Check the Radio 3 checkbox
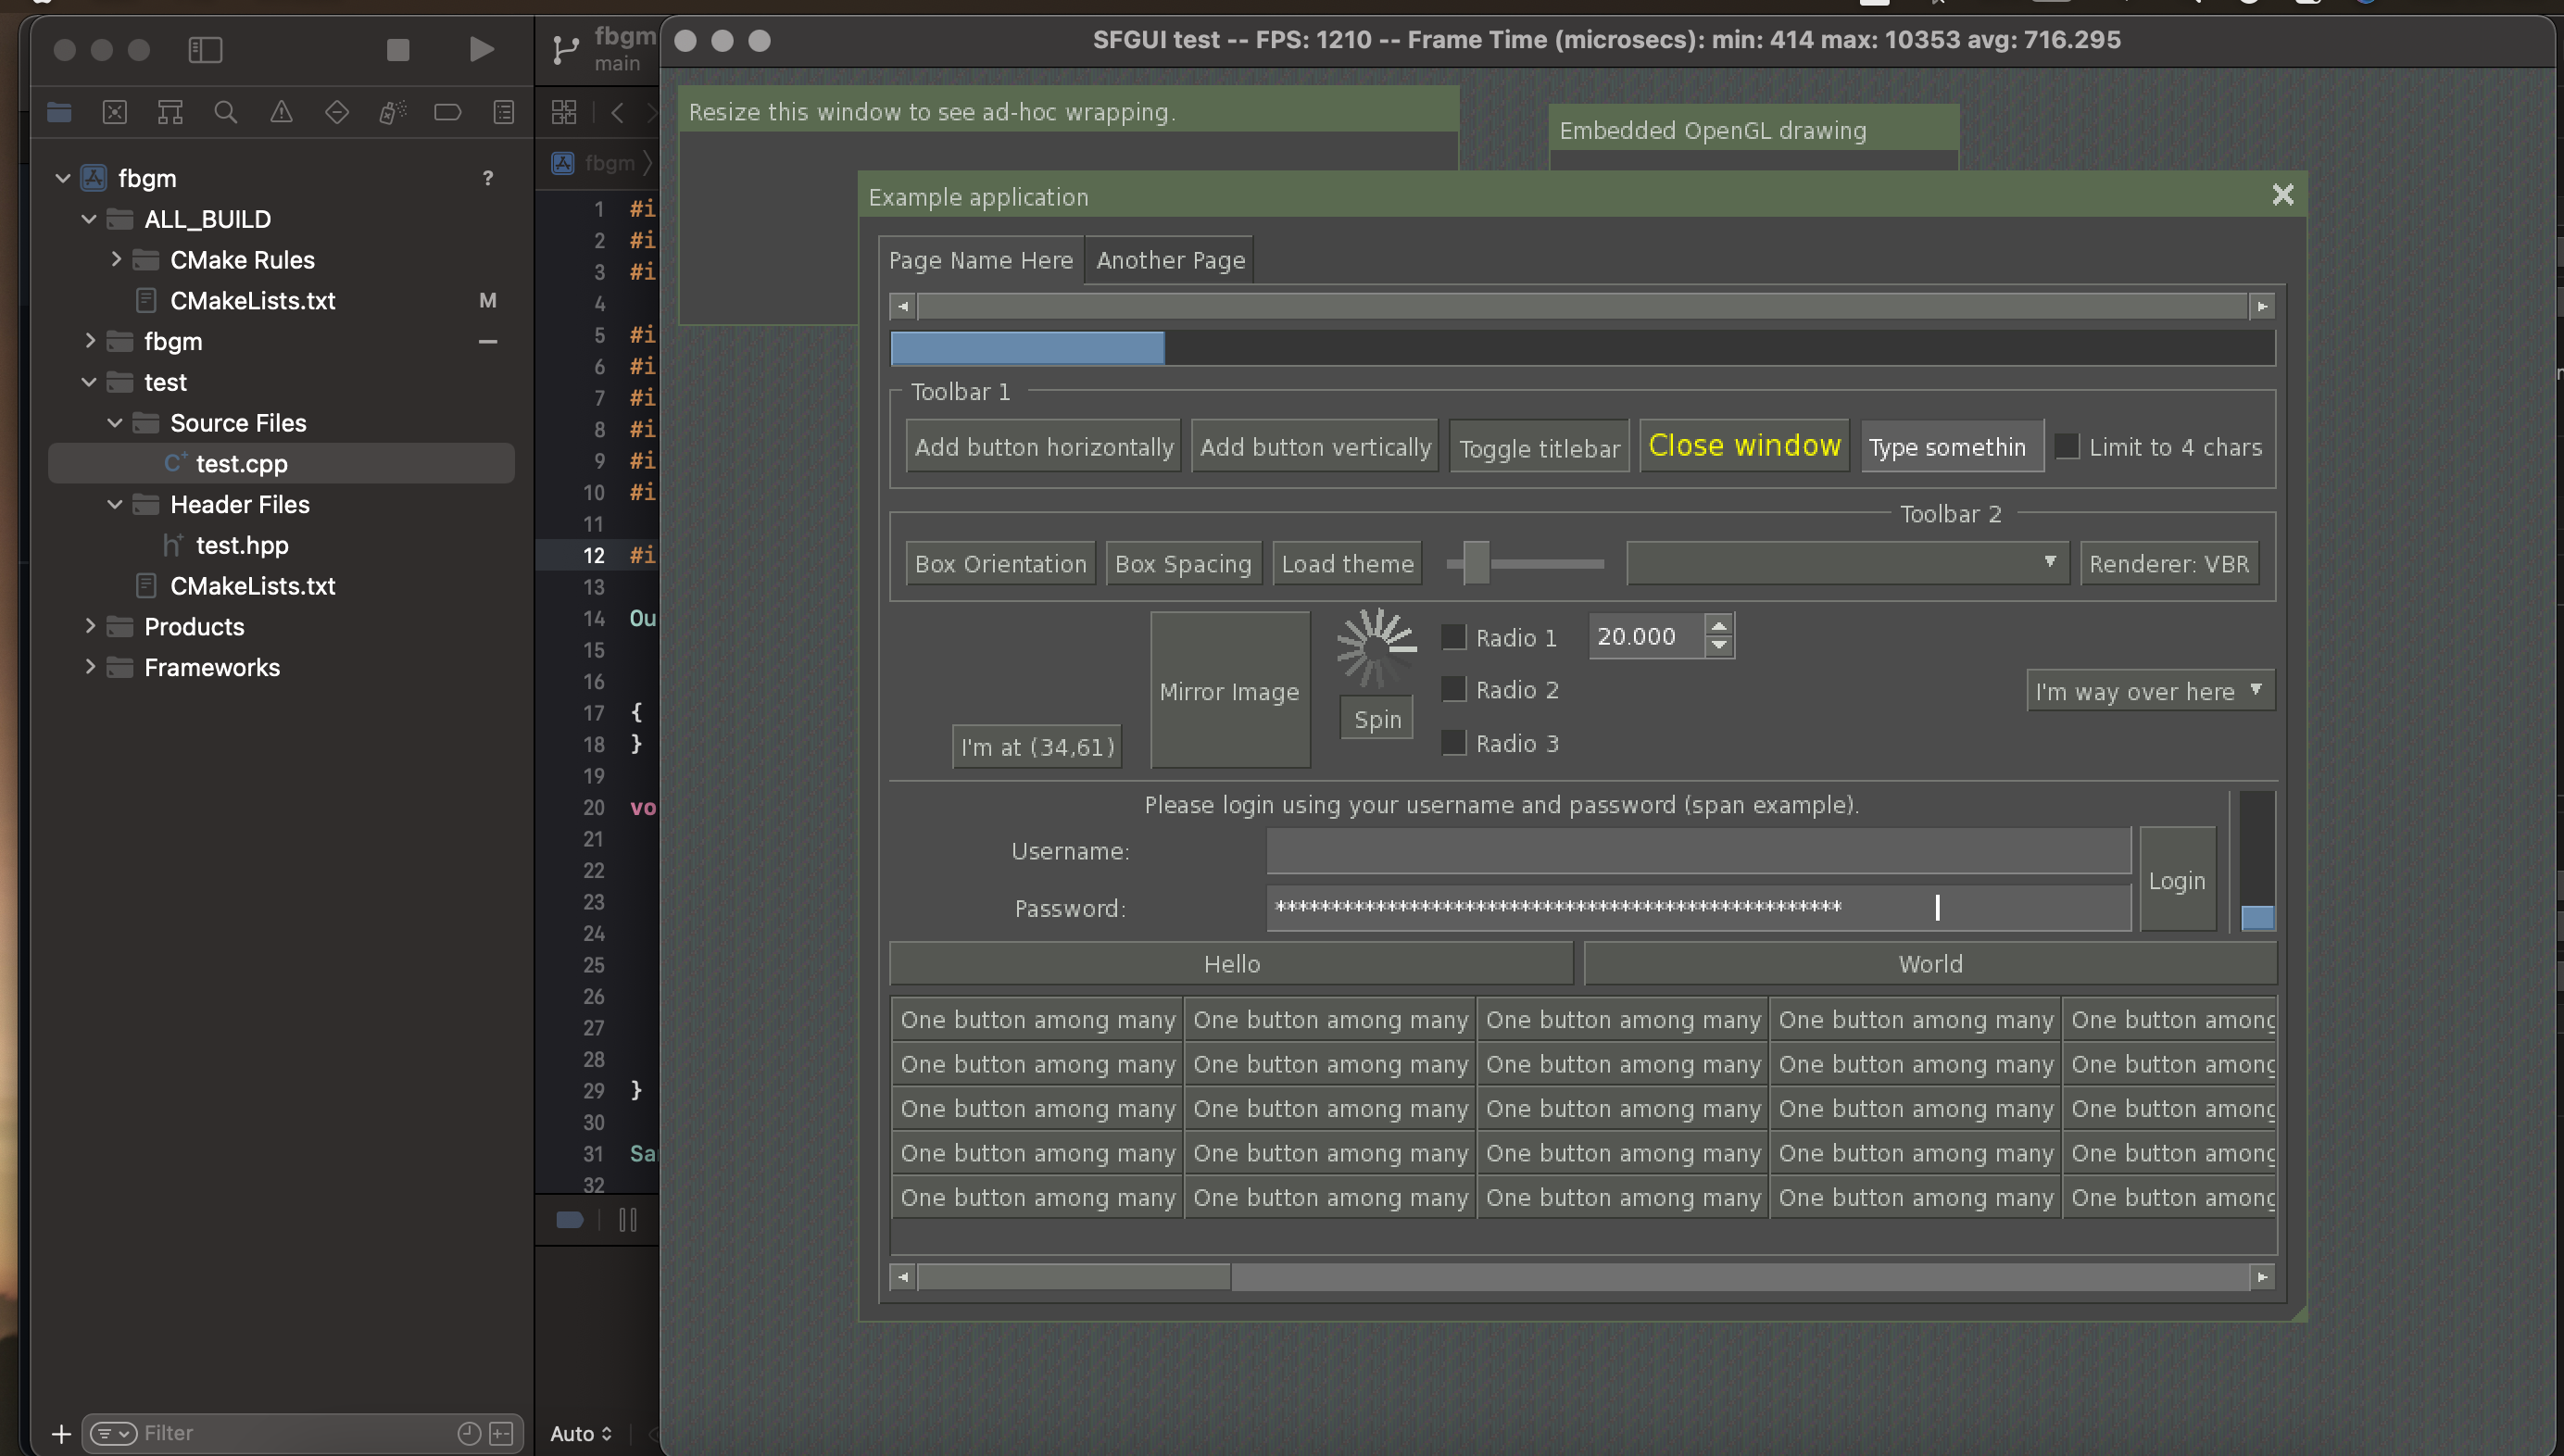 coord(1454,742)
